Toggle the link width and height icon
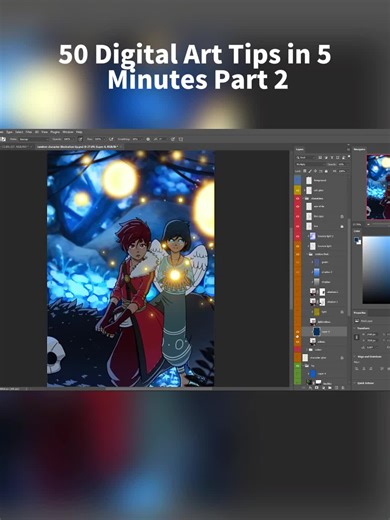Screen dimensions: 390x520 point(356,337)
